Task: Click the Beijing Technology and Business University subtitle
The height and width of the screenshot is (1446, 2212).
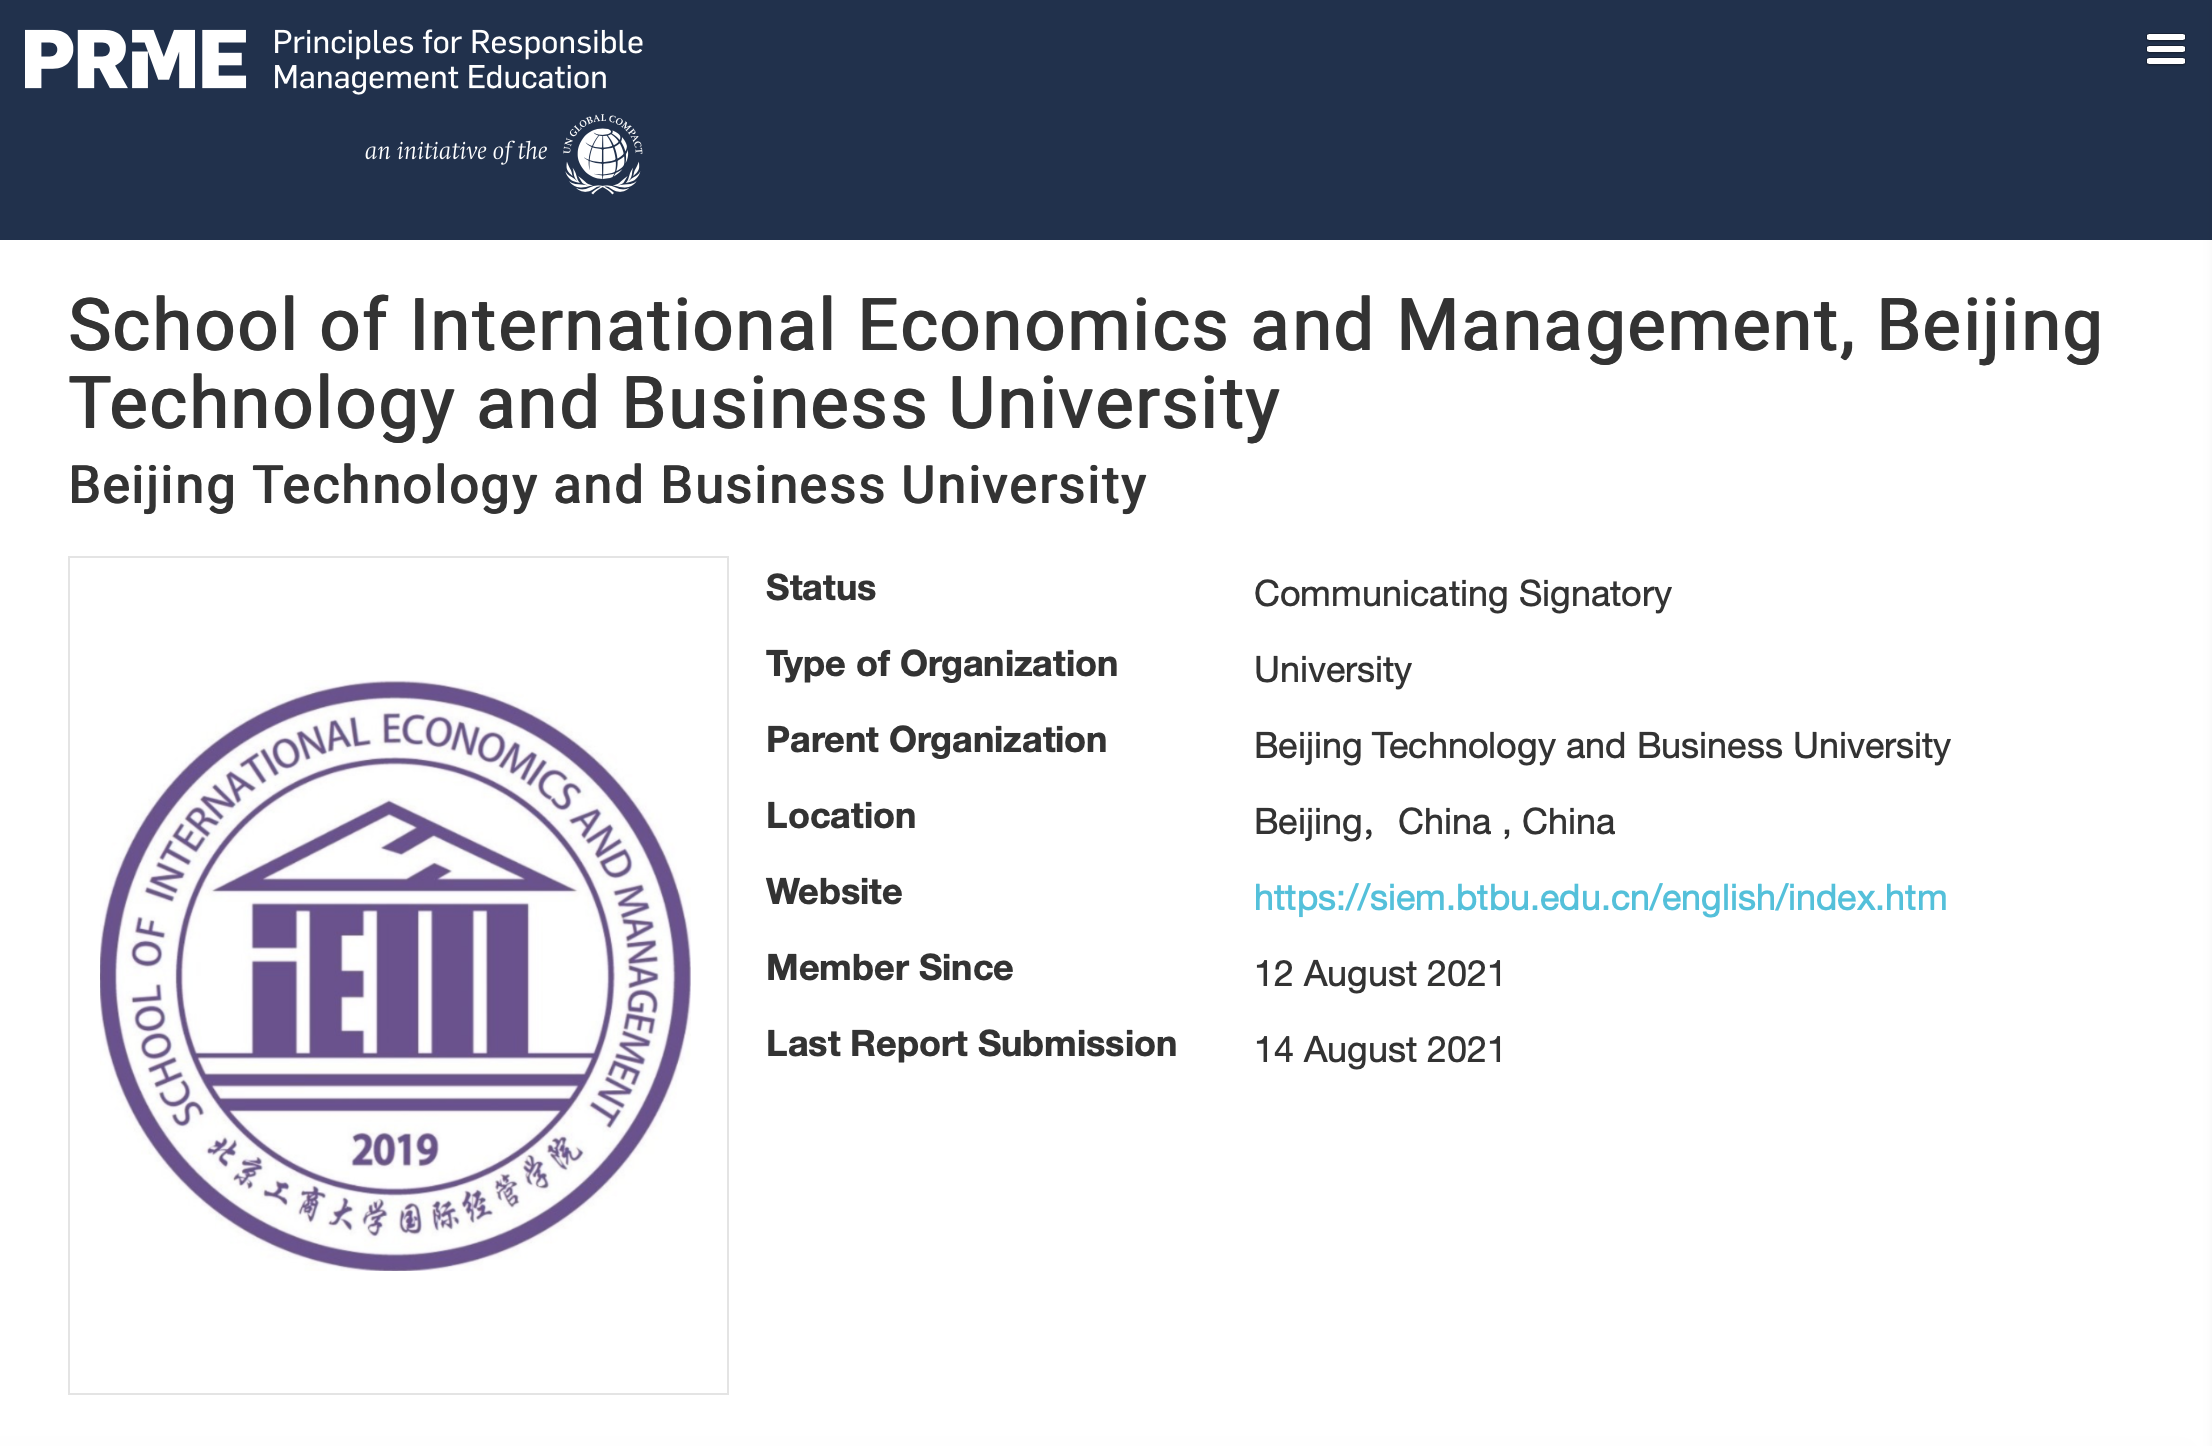Action: (x=607, y=486)
